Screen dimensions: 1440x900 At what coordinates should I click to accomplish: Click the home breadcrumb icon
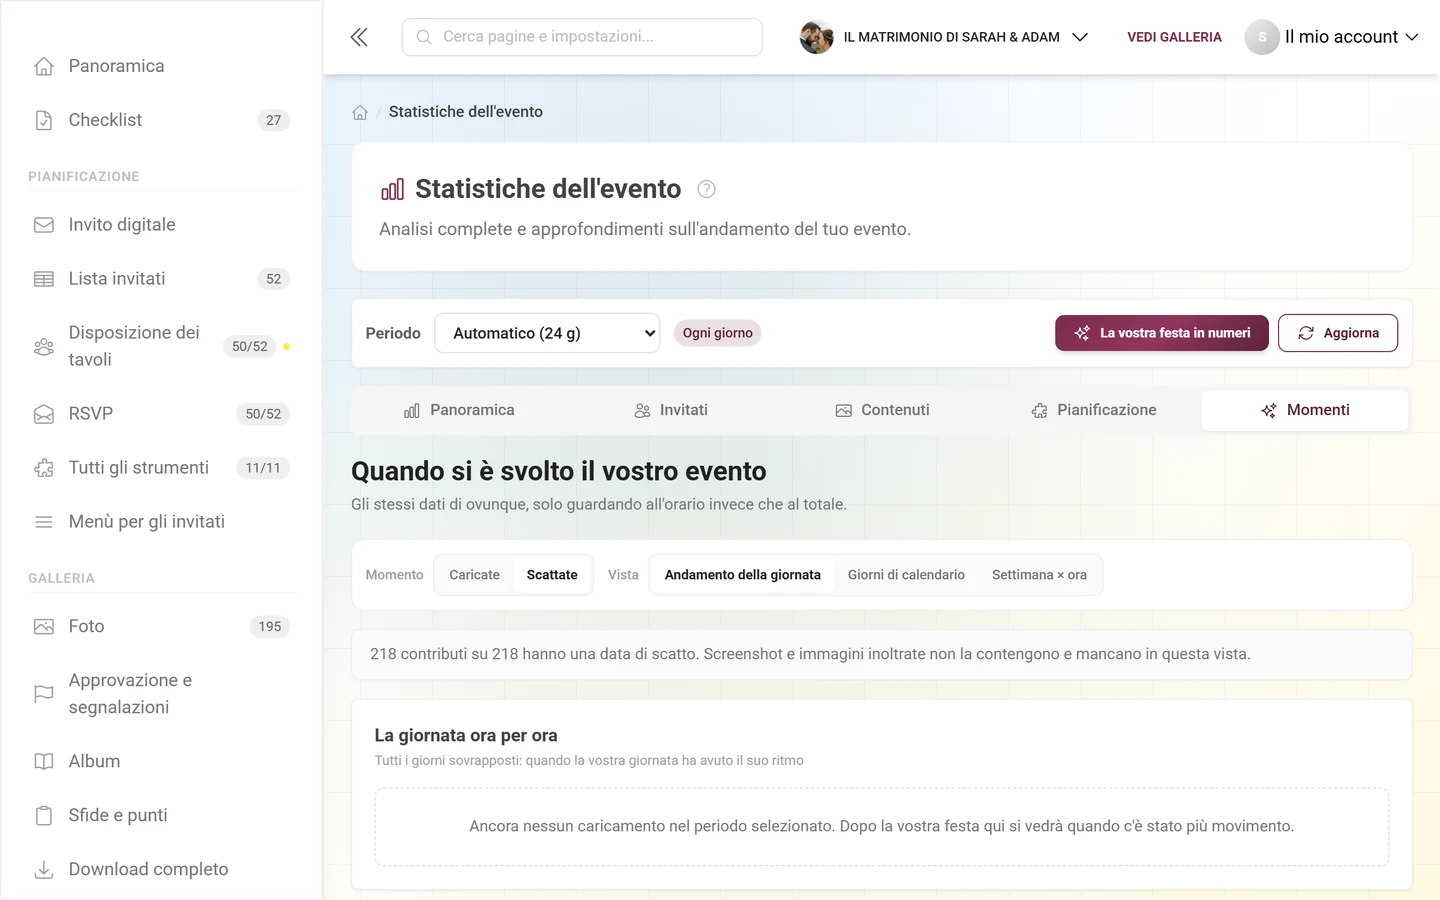[x=360, y=112]
